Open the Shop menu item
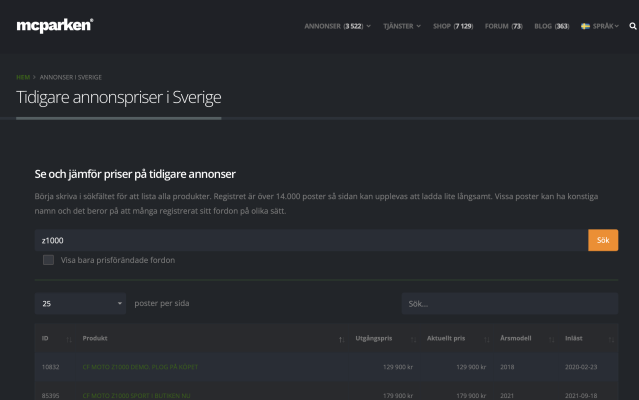The width and height of the screenshot is (639, 400). (453, 26)
